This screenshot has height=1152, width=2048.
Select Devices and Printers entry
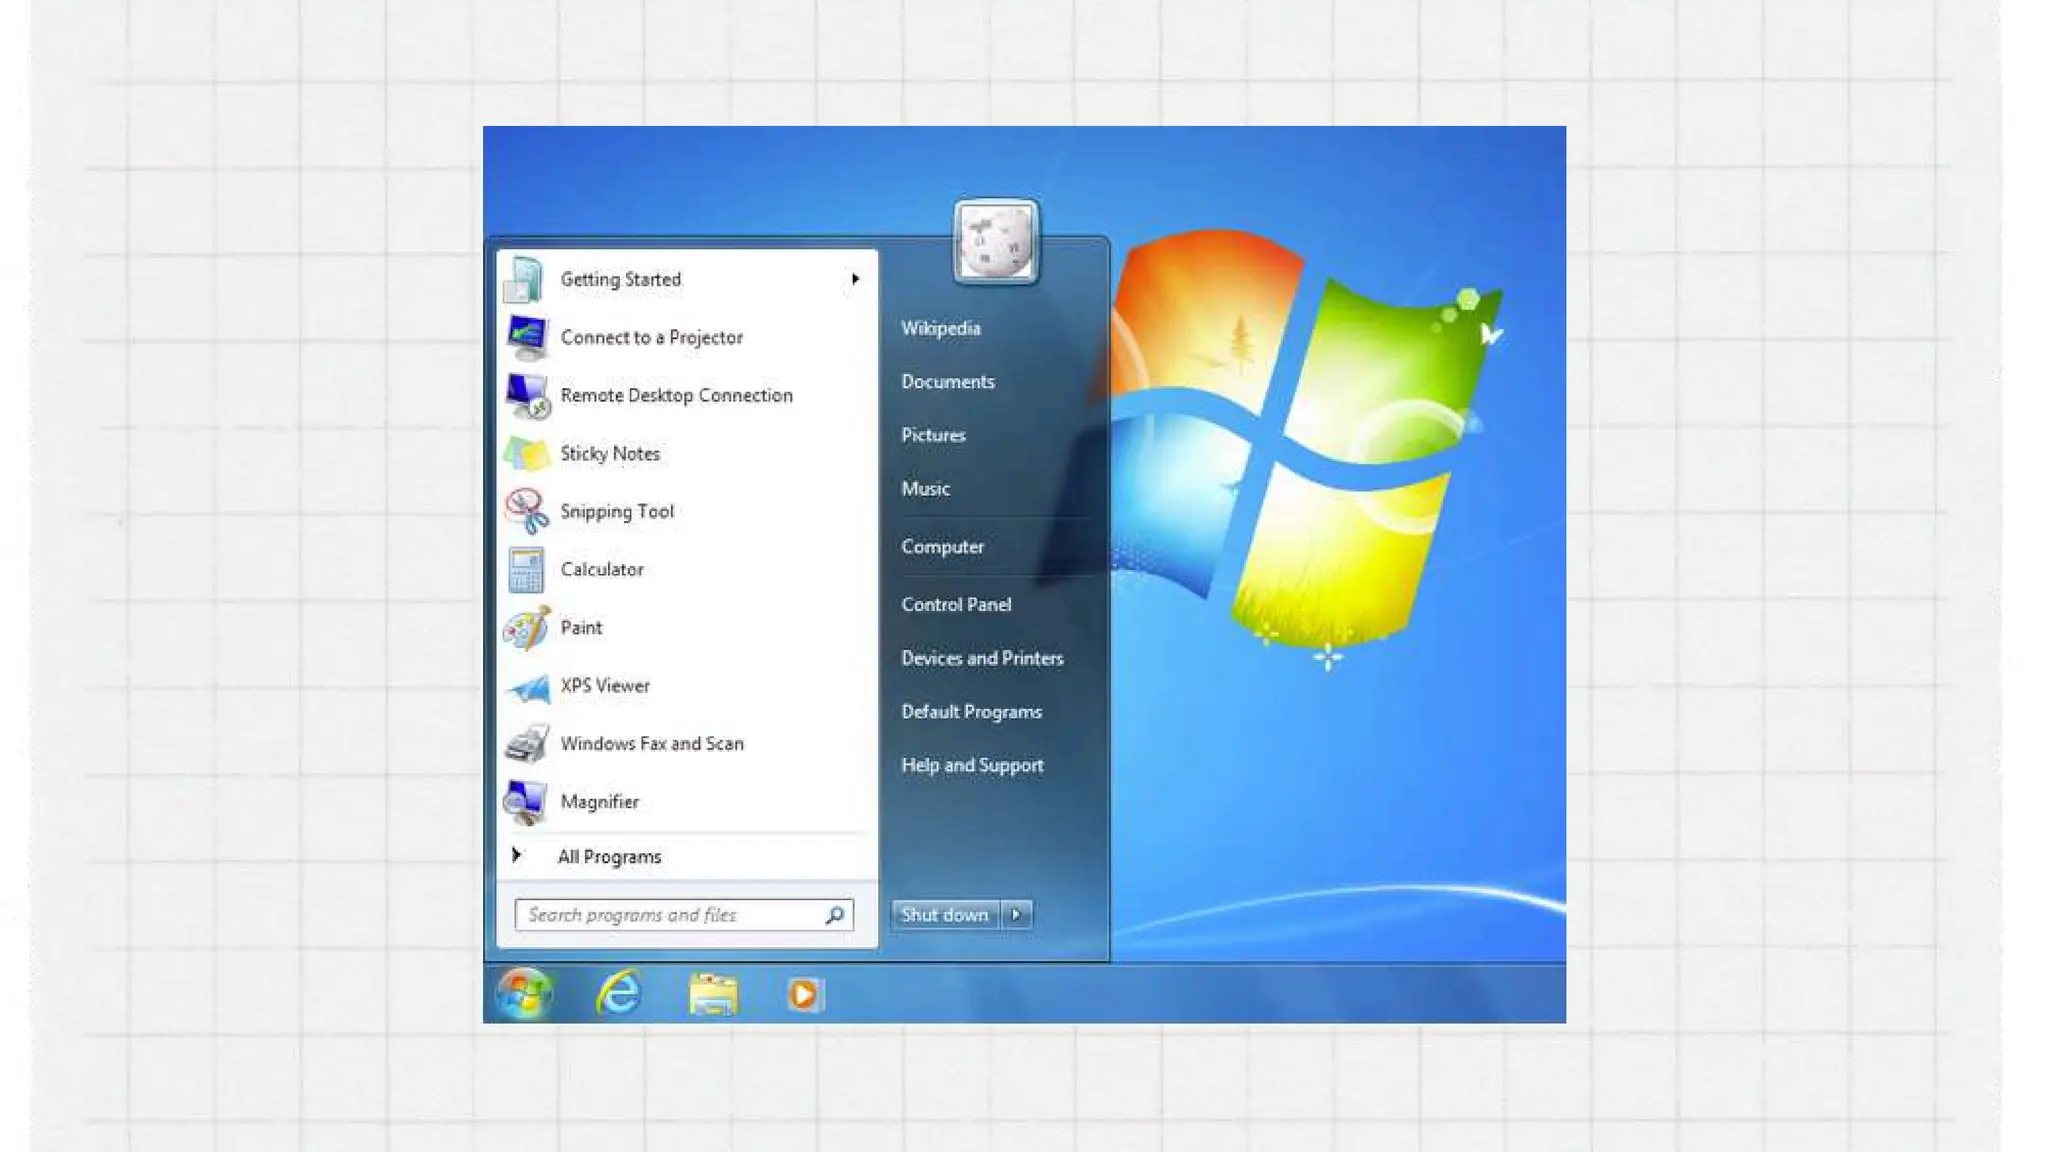pos(982,658)
